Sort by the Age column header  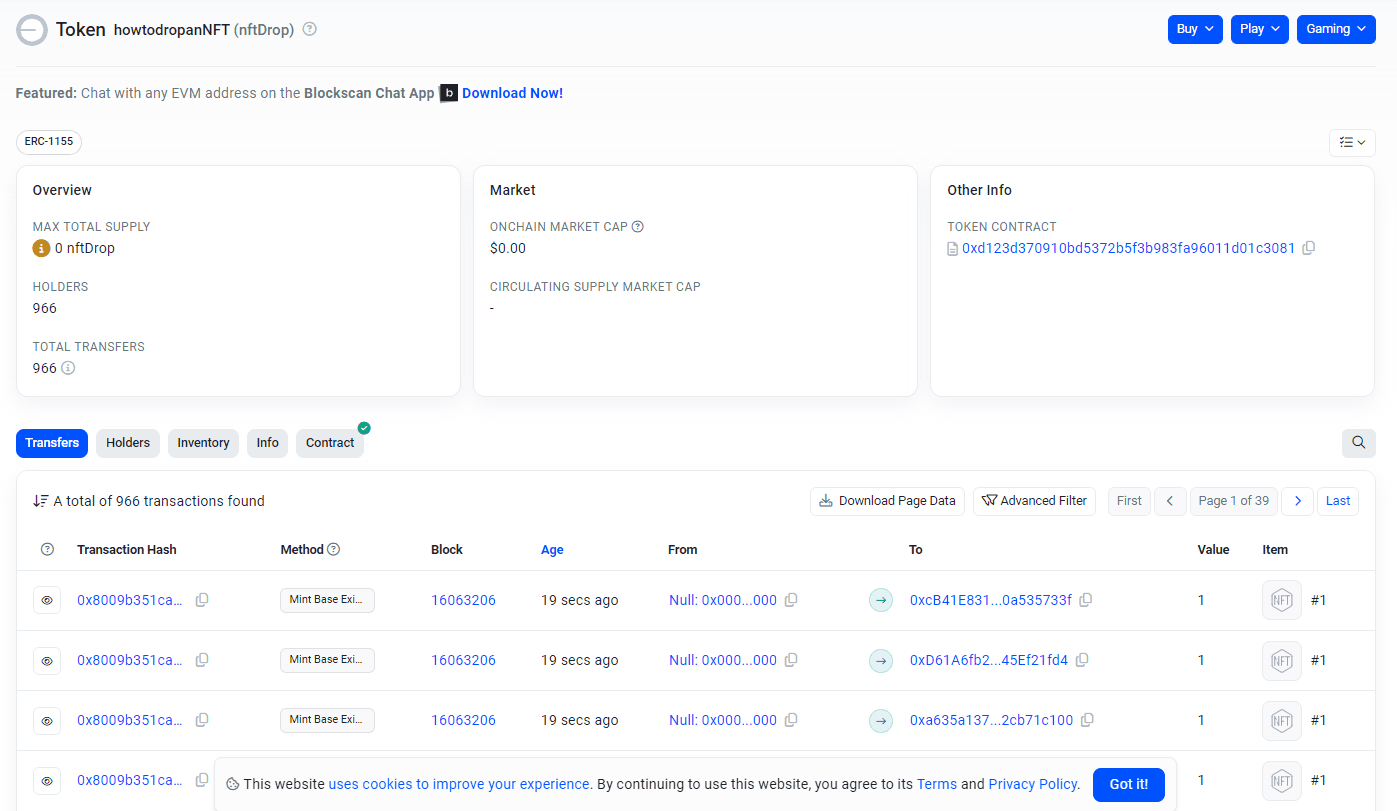(x=552, y=549)
